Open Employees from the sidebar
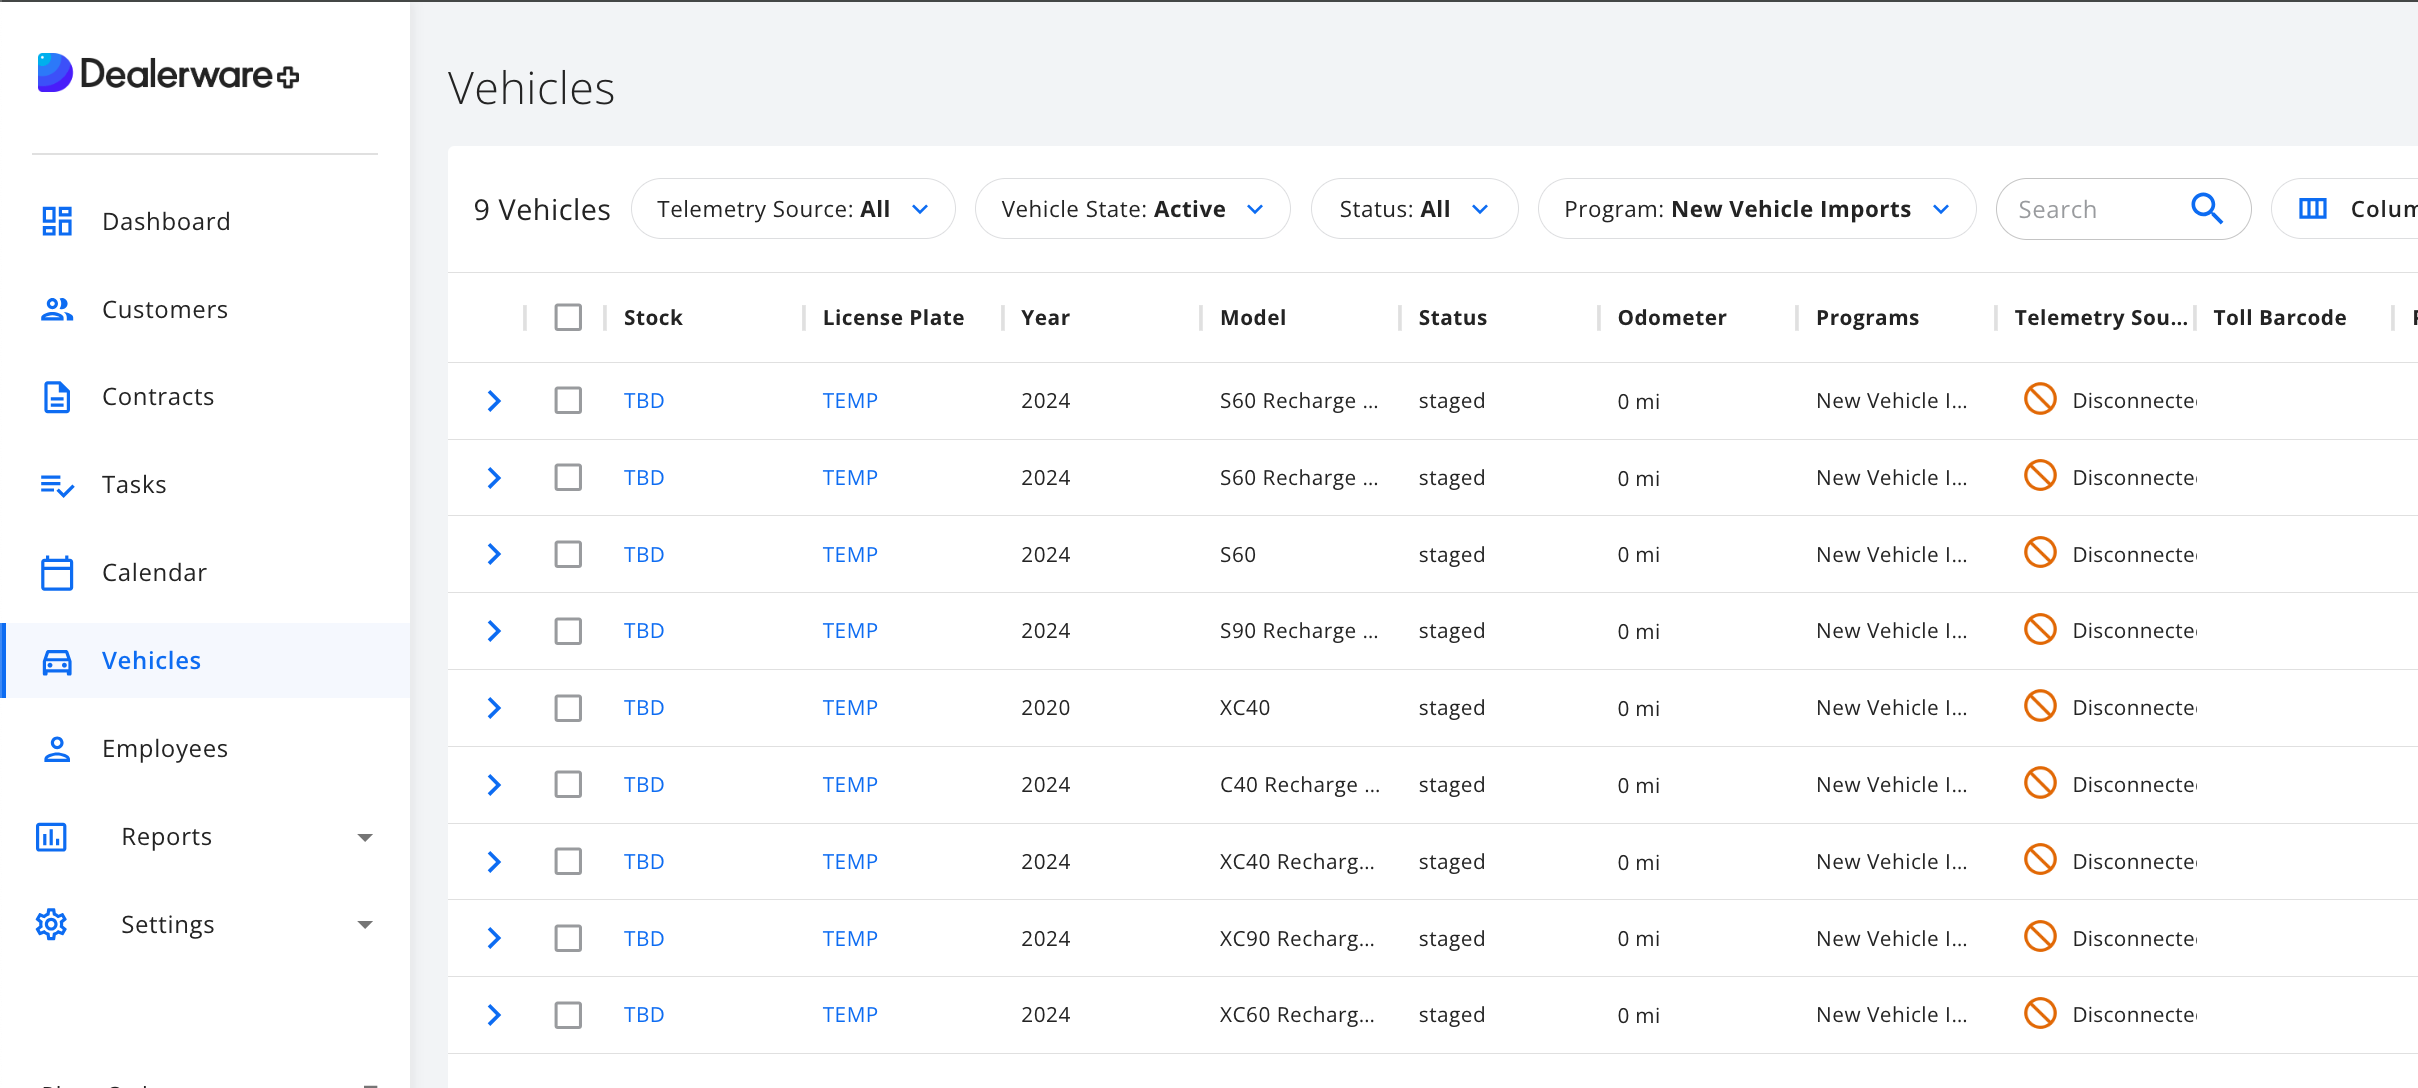The height and width of the screenshot is (1088, 2418). [x=165, y=749]
